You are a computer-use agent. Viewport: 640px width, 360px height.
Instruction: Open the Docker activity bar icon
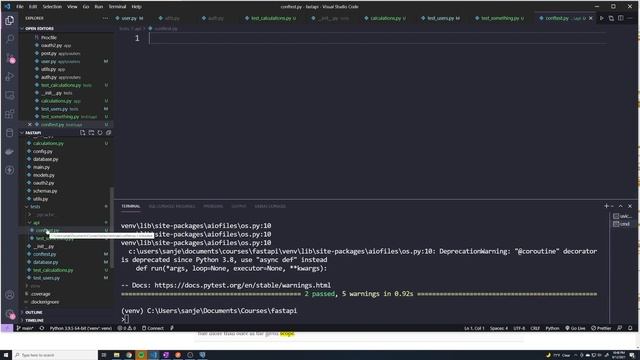(9, 151)
